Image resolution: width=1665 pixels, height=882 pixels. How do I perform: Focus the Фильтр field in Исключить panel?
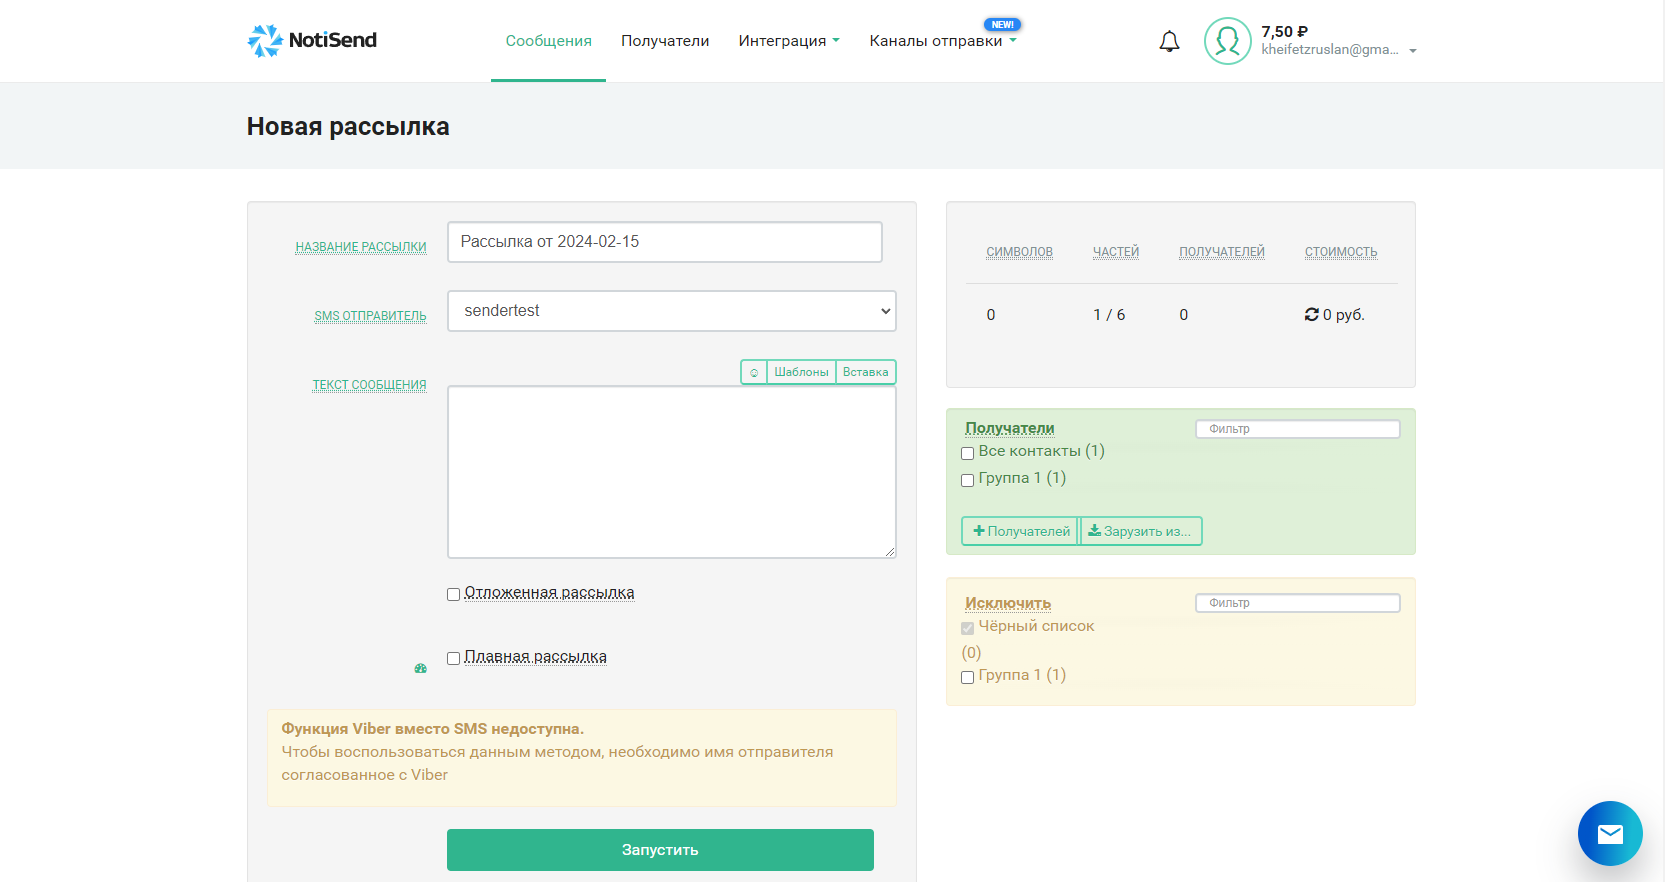(x=1298, y=603)
